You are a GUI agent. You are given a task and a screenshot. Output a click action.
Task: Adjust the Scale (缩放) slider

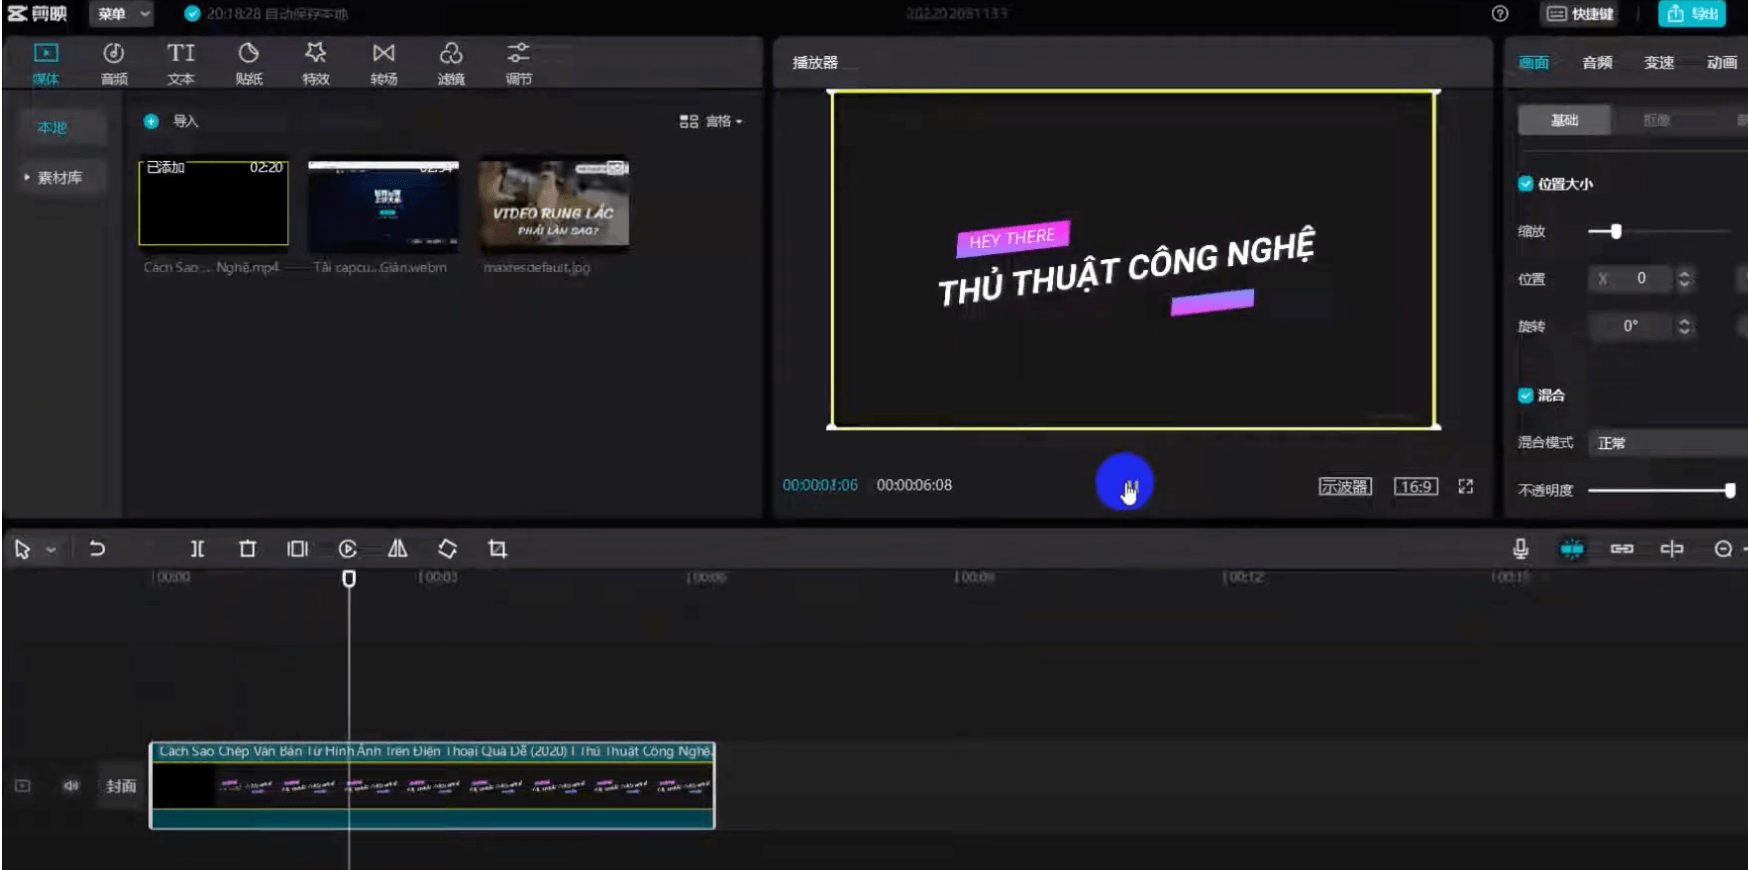point(1615,231)
